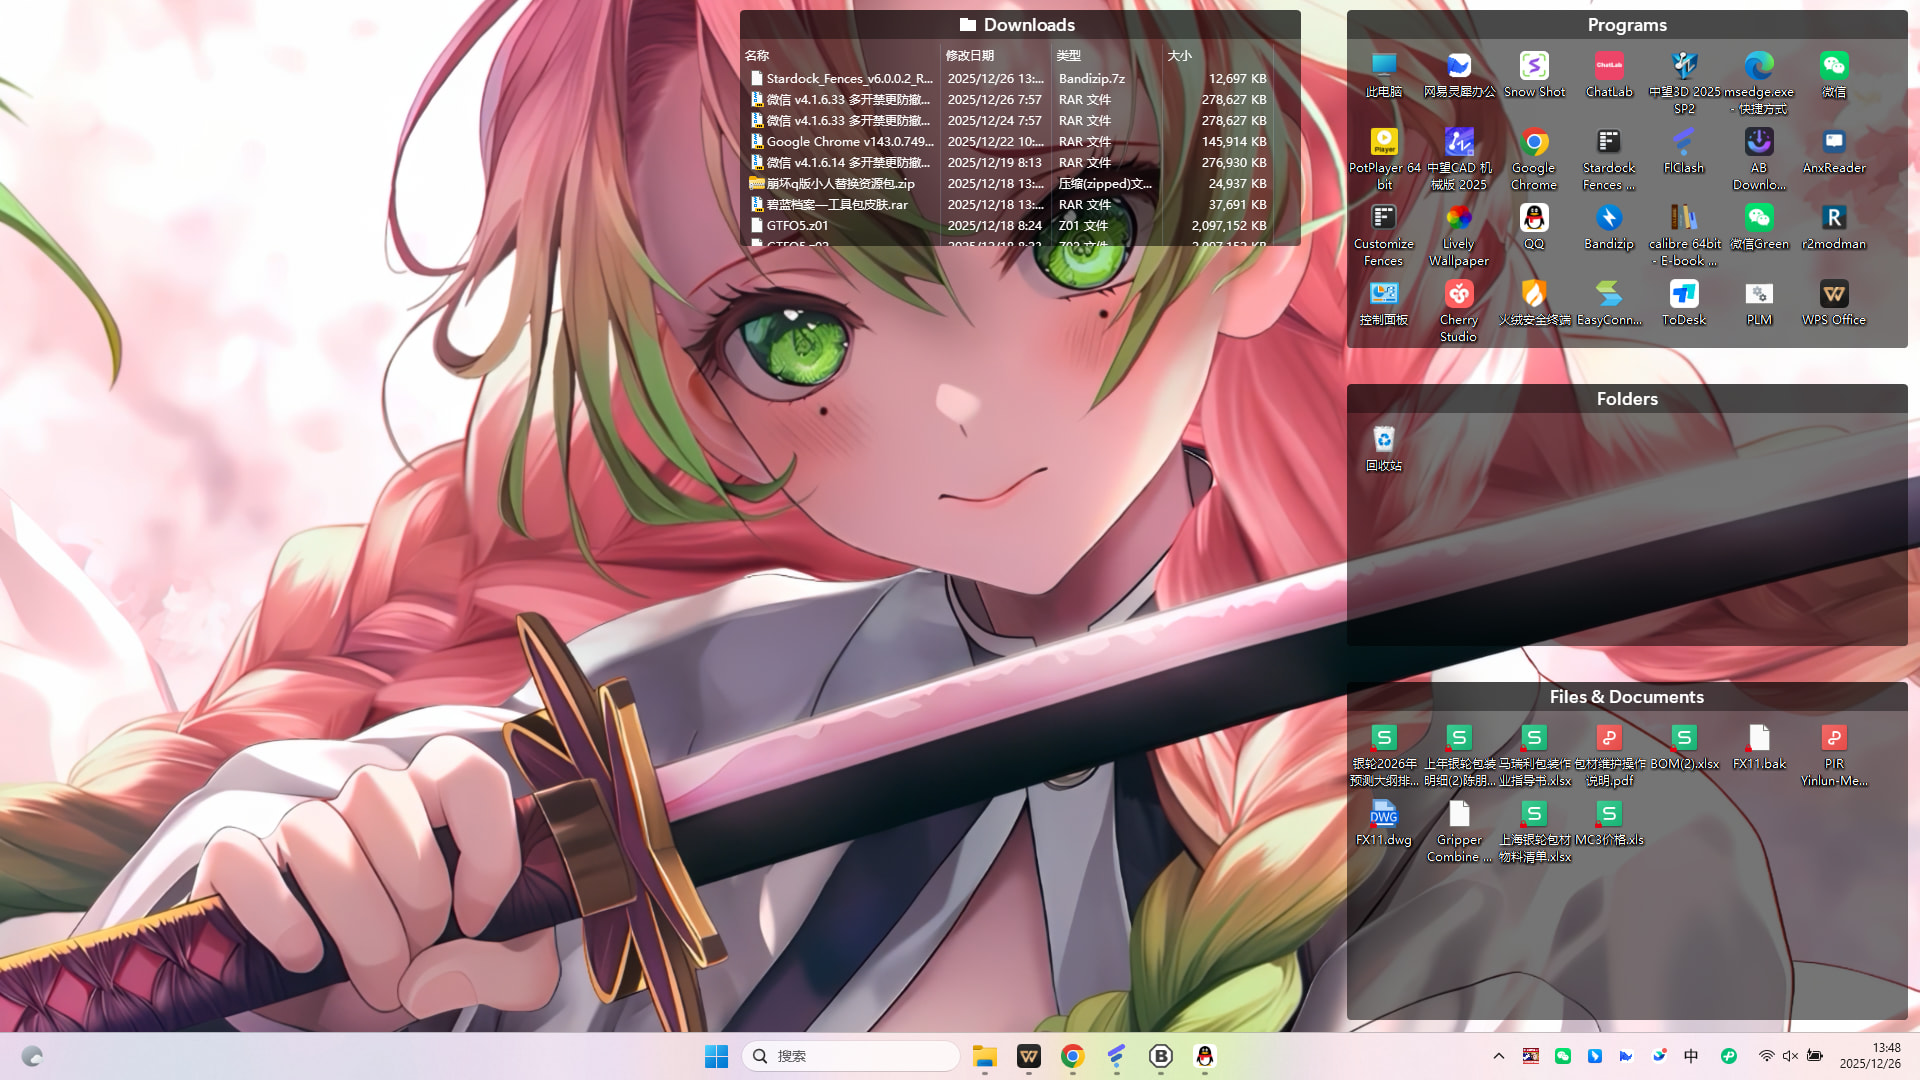Open the Lively Wallpaper icon
This screenshot has height=1080, width=1920.
[1458, 219]
